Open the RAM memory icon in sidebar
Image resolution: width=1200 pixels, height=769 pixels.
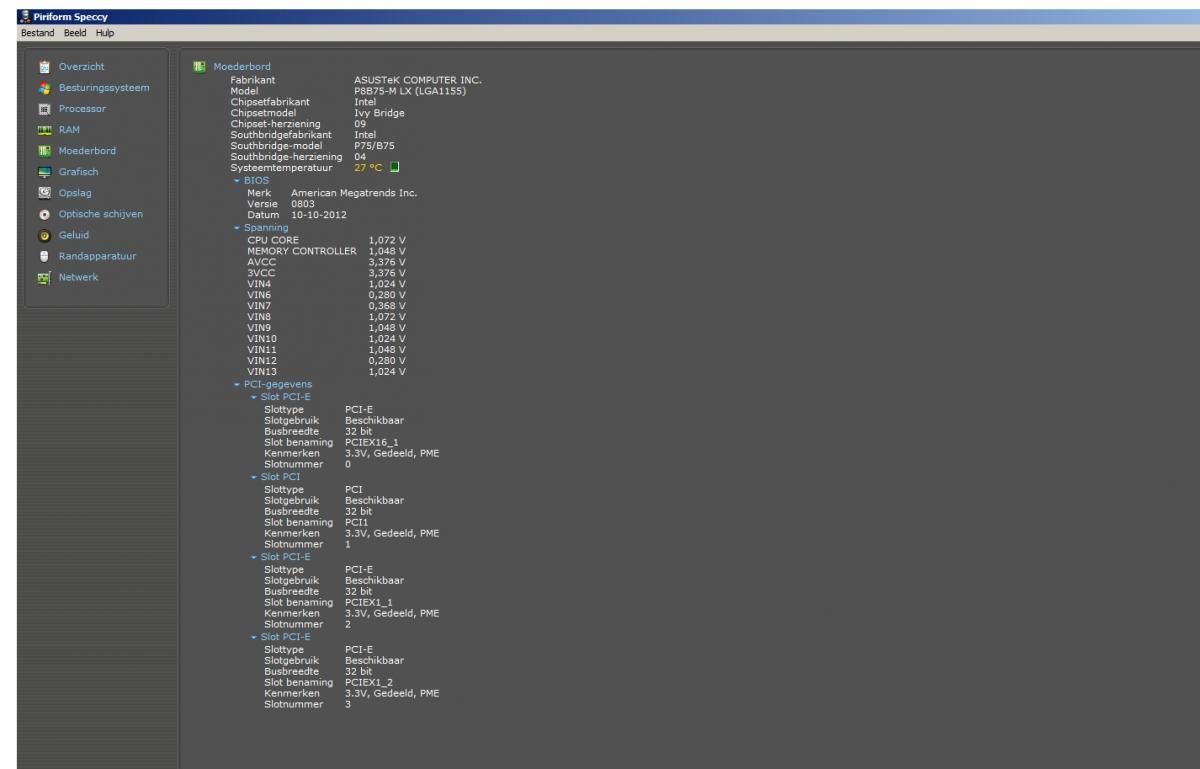point(43,130)
